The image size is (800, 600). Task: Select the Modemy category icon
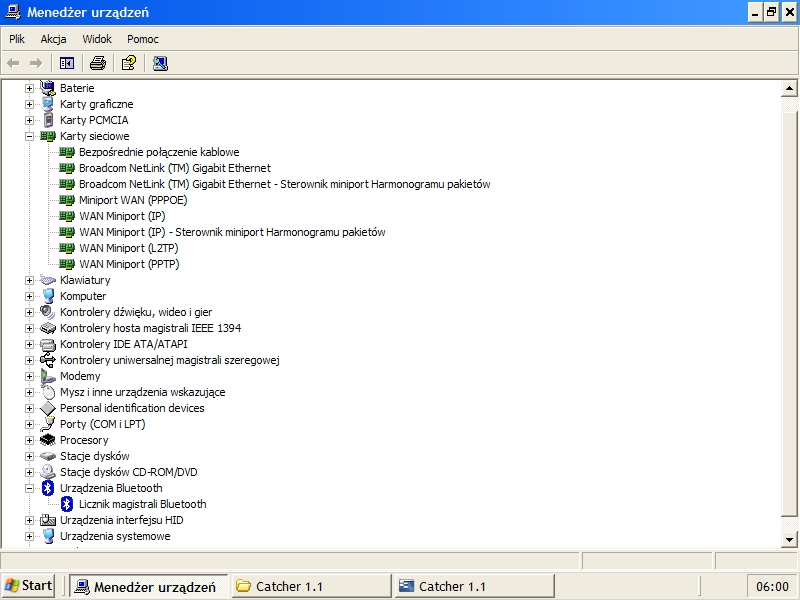click(x=47, y=376)
